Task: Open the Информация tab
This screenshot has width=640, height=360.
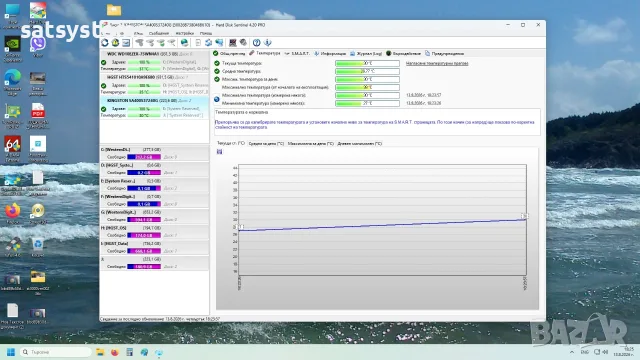Action: (330, 53)
